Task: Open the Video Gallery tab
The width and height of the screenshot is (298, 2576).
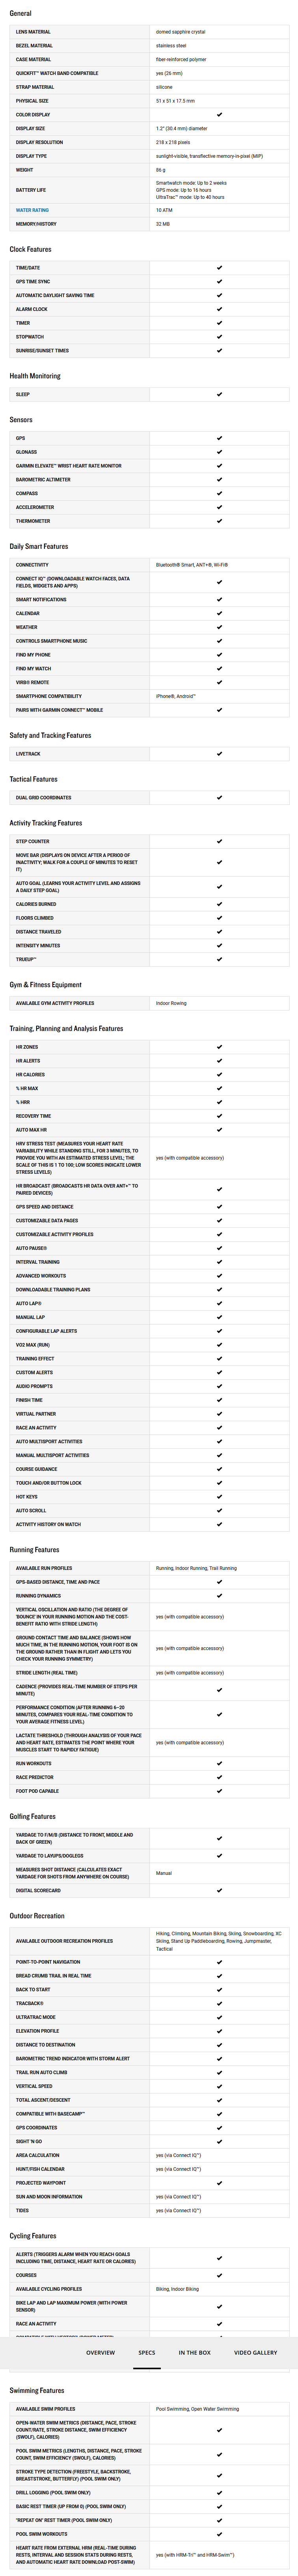Action: click(255, 2352)
